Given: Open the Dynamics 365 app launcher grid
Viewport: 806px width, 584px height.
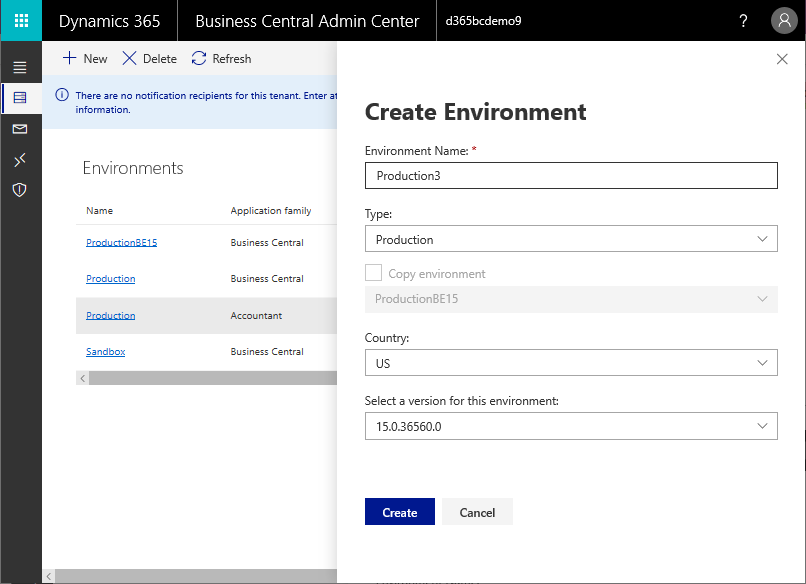Looking at the screenshot, I should pyautogui.click(x=21, y=21).
